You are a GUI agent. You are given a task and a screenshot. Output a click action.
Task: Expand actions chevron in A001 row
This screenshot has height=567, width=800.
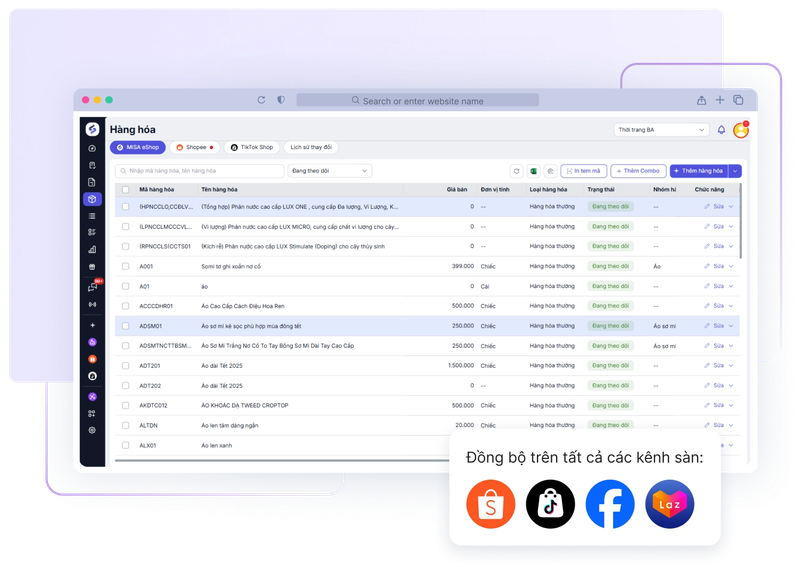731,266
